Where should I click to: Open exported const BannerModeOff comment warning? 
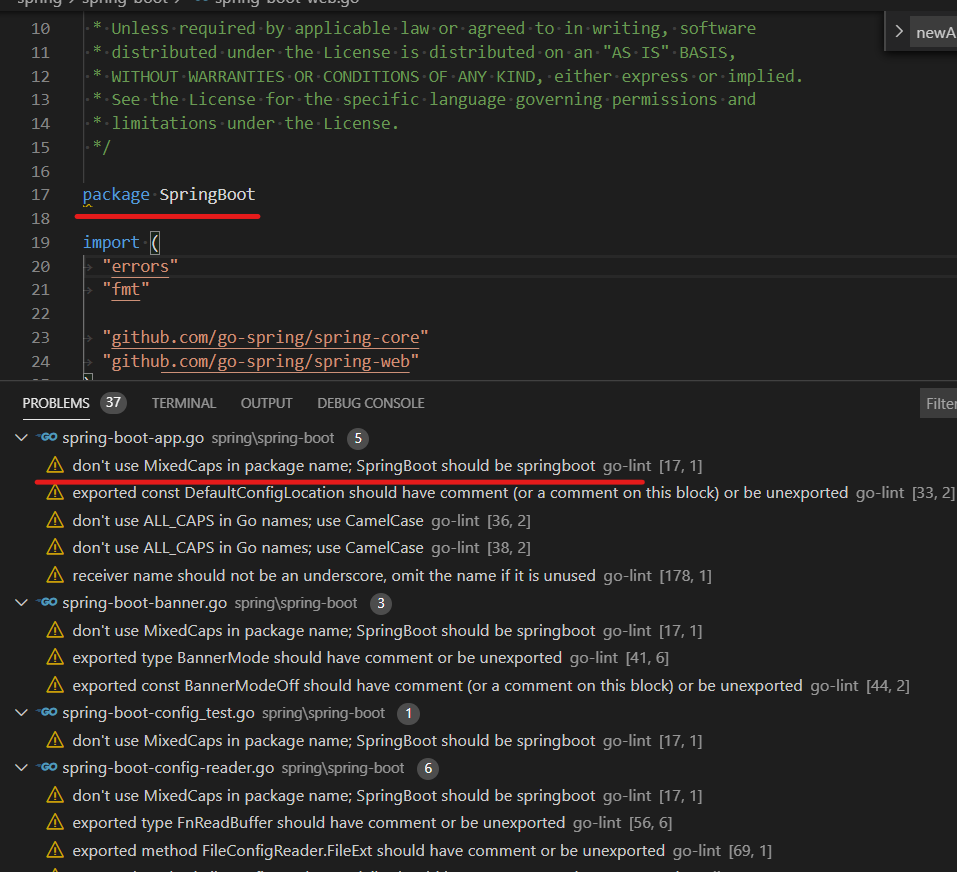pyautogui.click(x=437, y=685)
